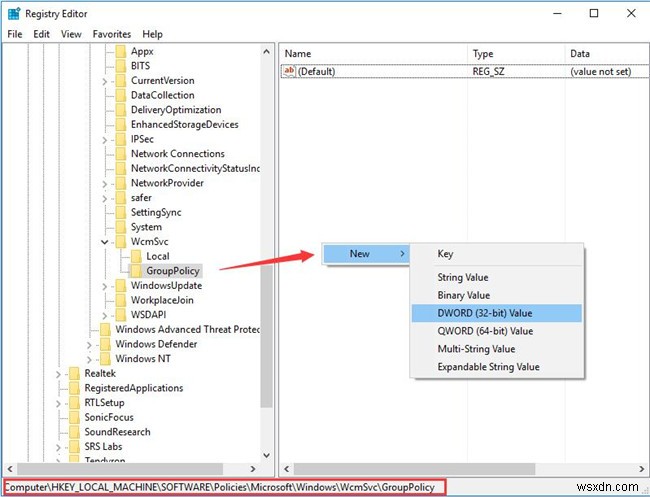
Task: Click the tree pane scroll right arrow
Action: pos(253,469)
